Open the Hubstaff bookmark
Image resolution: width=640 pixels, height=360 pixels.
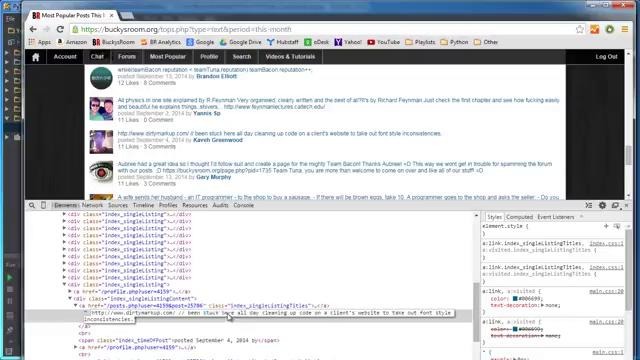[x=282, y=42]
